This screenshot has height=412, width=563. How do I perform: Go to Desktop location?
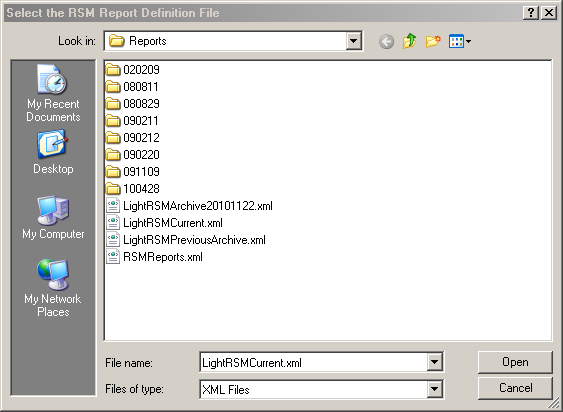pos(53,153)
